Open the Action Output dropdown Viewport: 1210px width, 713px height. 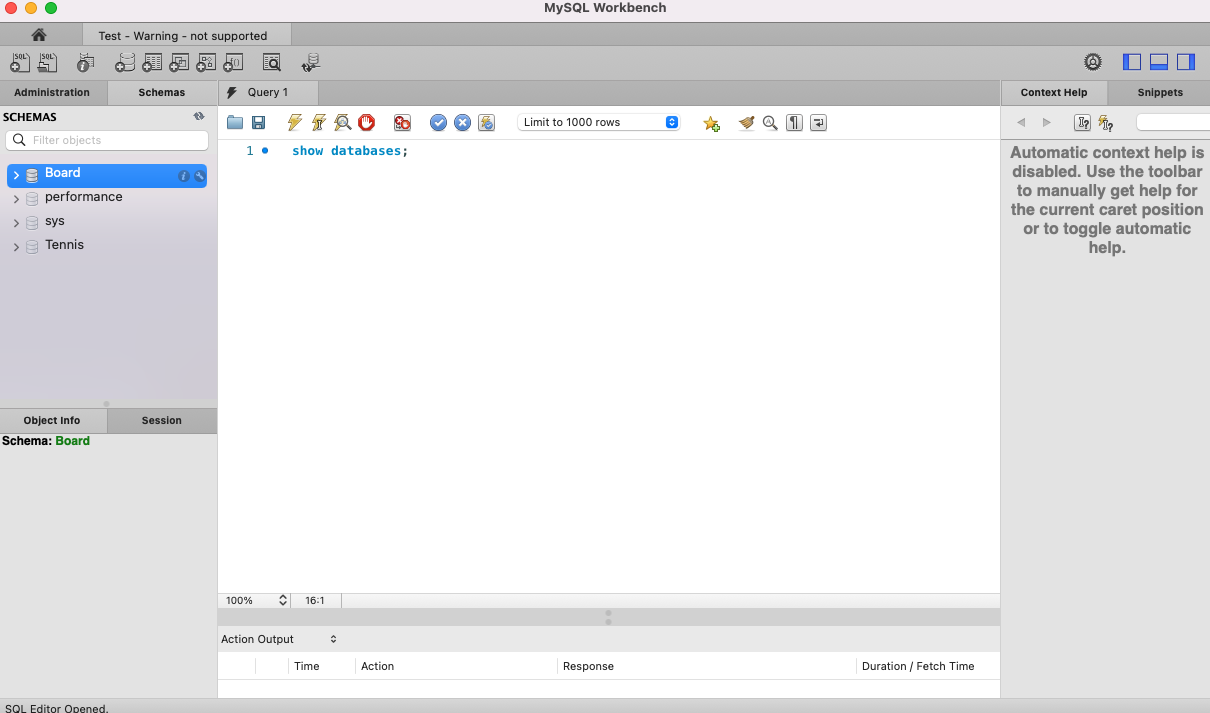(x=279, y=639)
